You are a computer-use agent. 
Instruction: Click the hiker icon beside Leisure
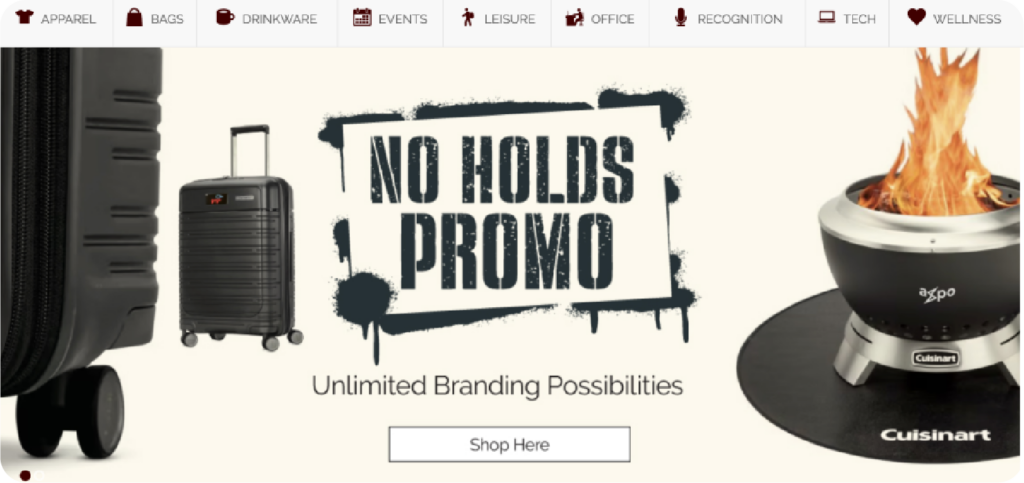[x=468, y=18]
